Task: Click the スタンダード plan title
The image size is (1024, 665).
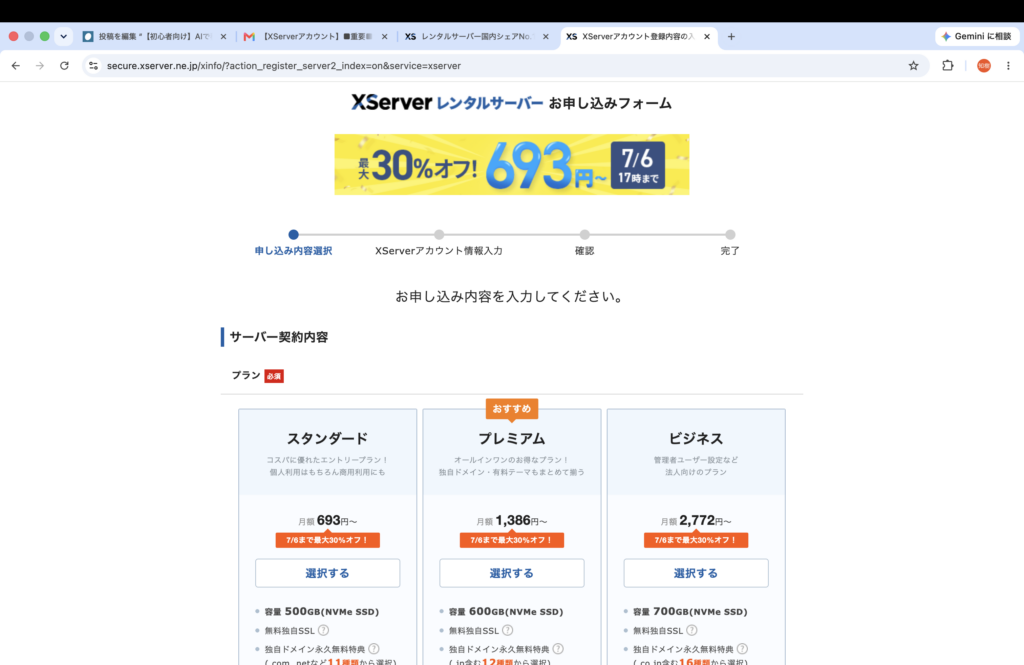Action: 327,438
